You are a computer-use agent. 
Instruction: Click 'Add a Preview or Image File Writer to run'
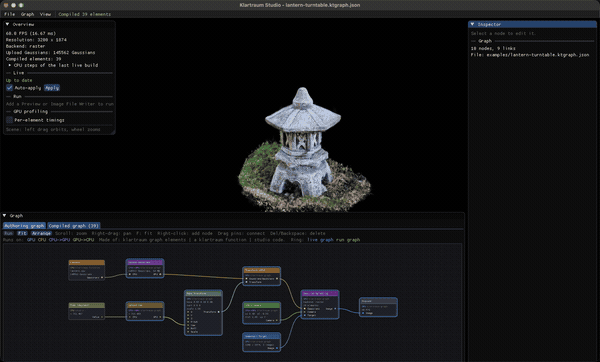[x=60, y=104]
